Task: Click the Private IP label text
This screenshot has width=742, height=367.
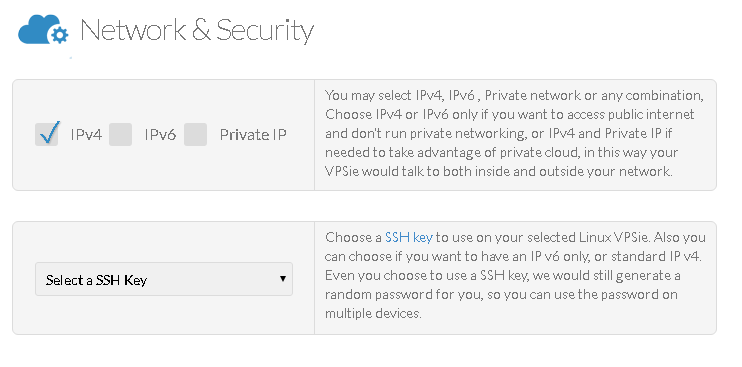Action: (253, 135)
